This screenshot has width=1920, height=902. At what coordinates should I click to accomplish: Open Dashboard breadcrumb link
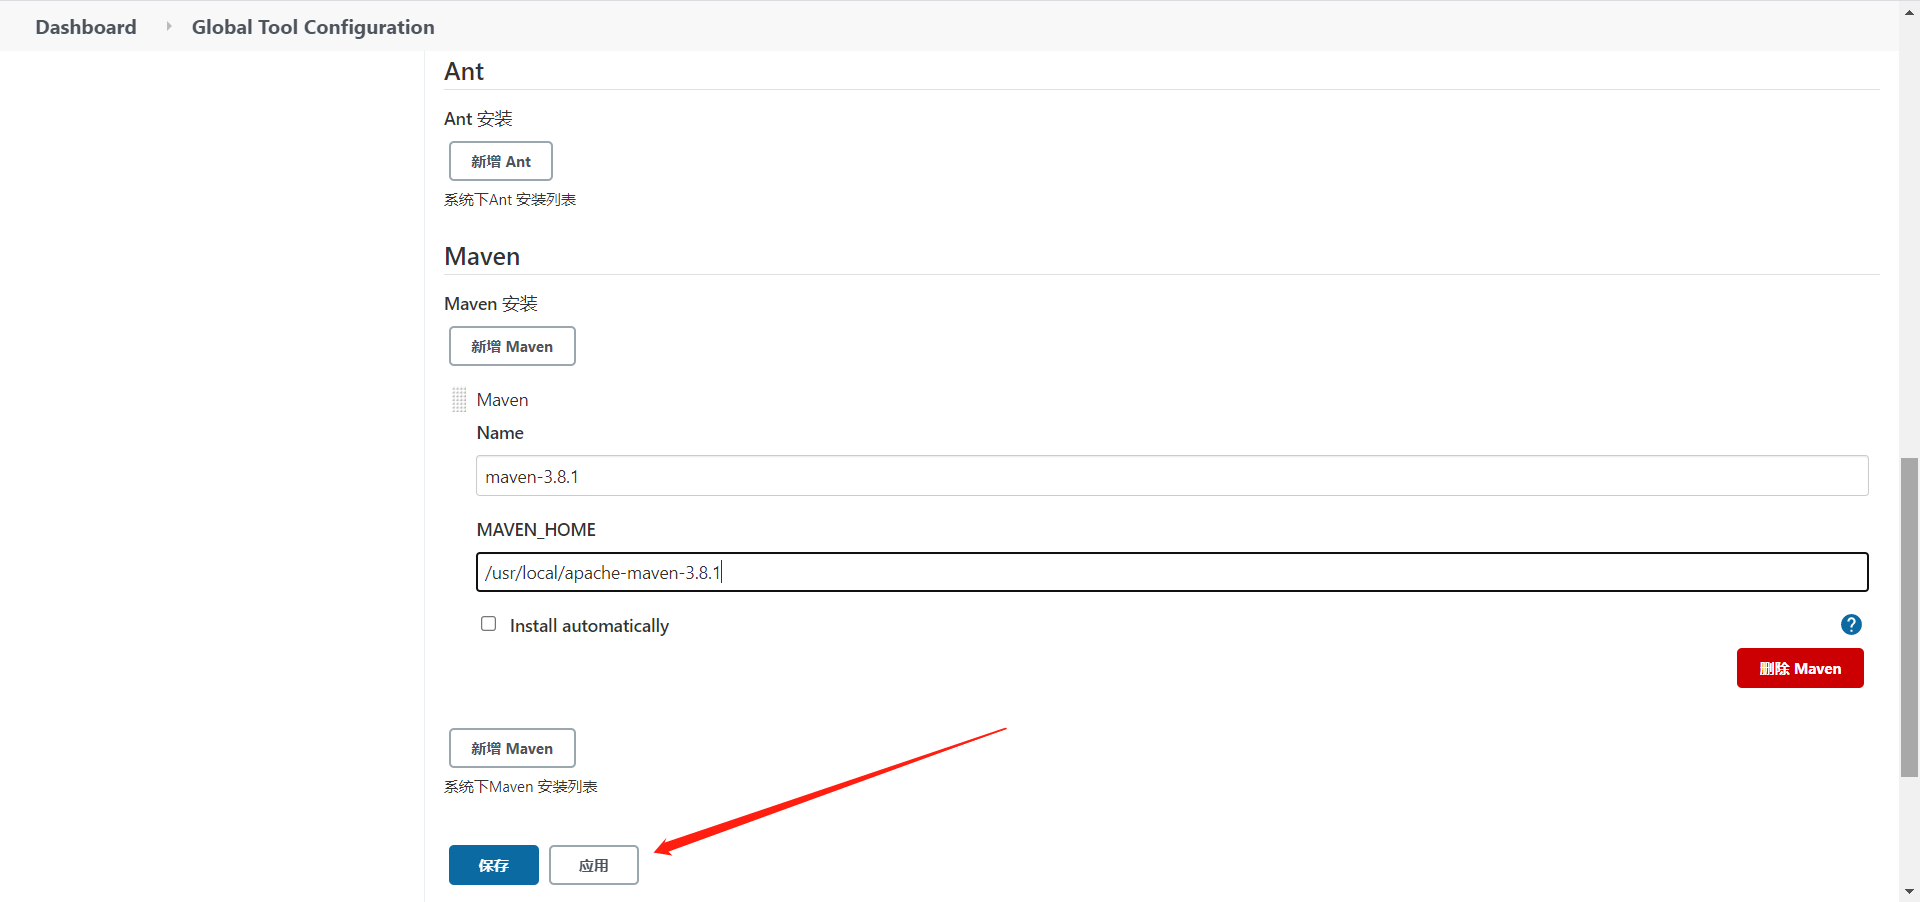coord(86,27)
